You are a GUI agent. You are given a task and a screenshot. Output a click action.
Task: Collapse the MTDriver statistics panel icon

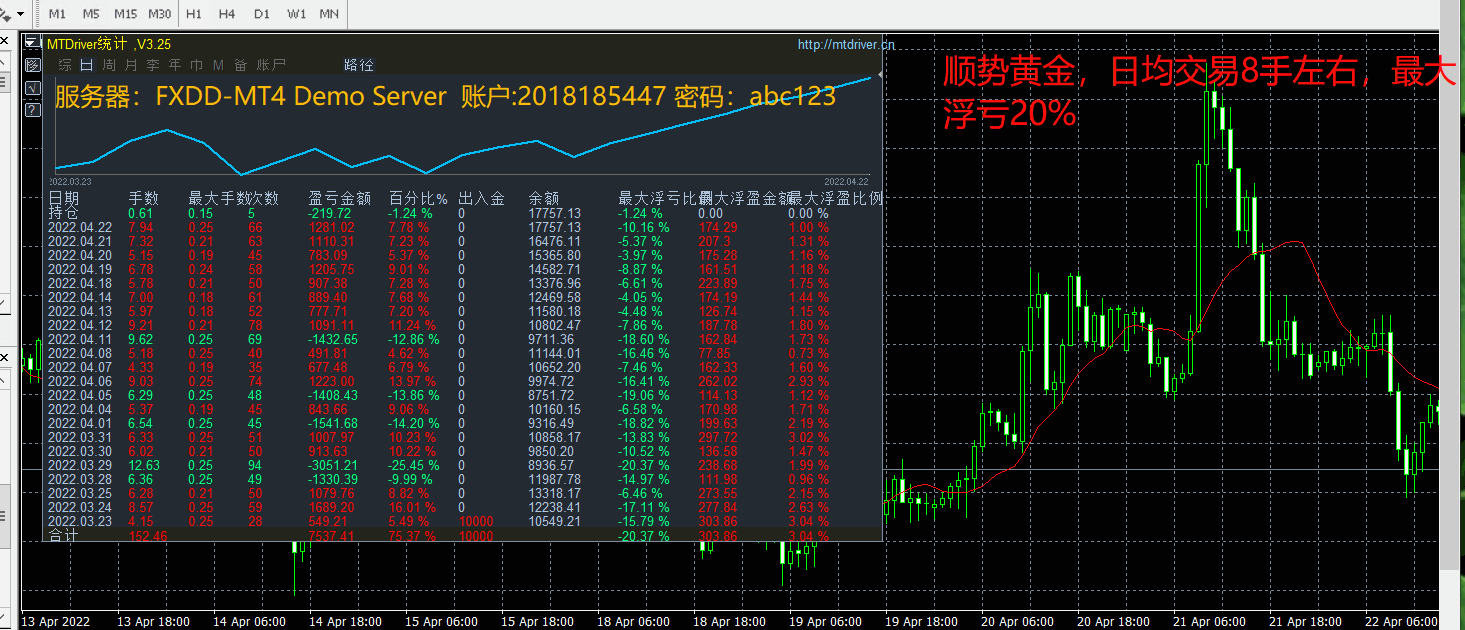point(32,43)
